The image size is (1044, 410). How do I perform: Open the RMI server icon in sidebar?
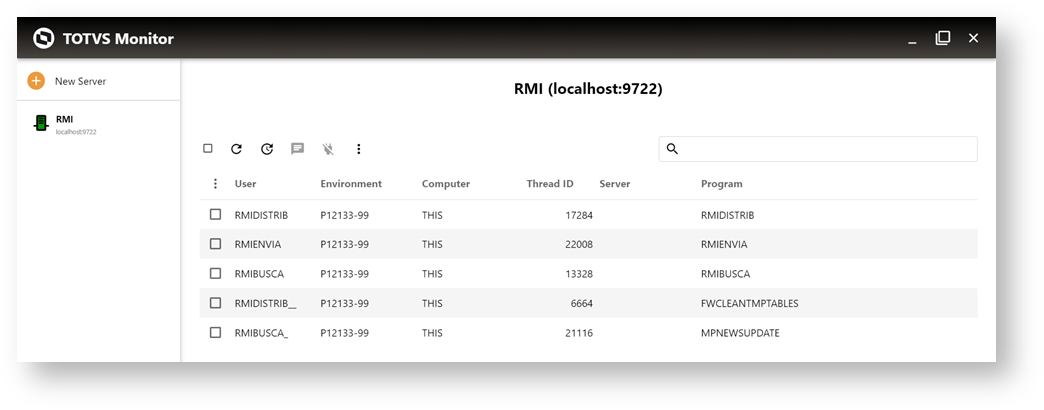coord(41,124)
